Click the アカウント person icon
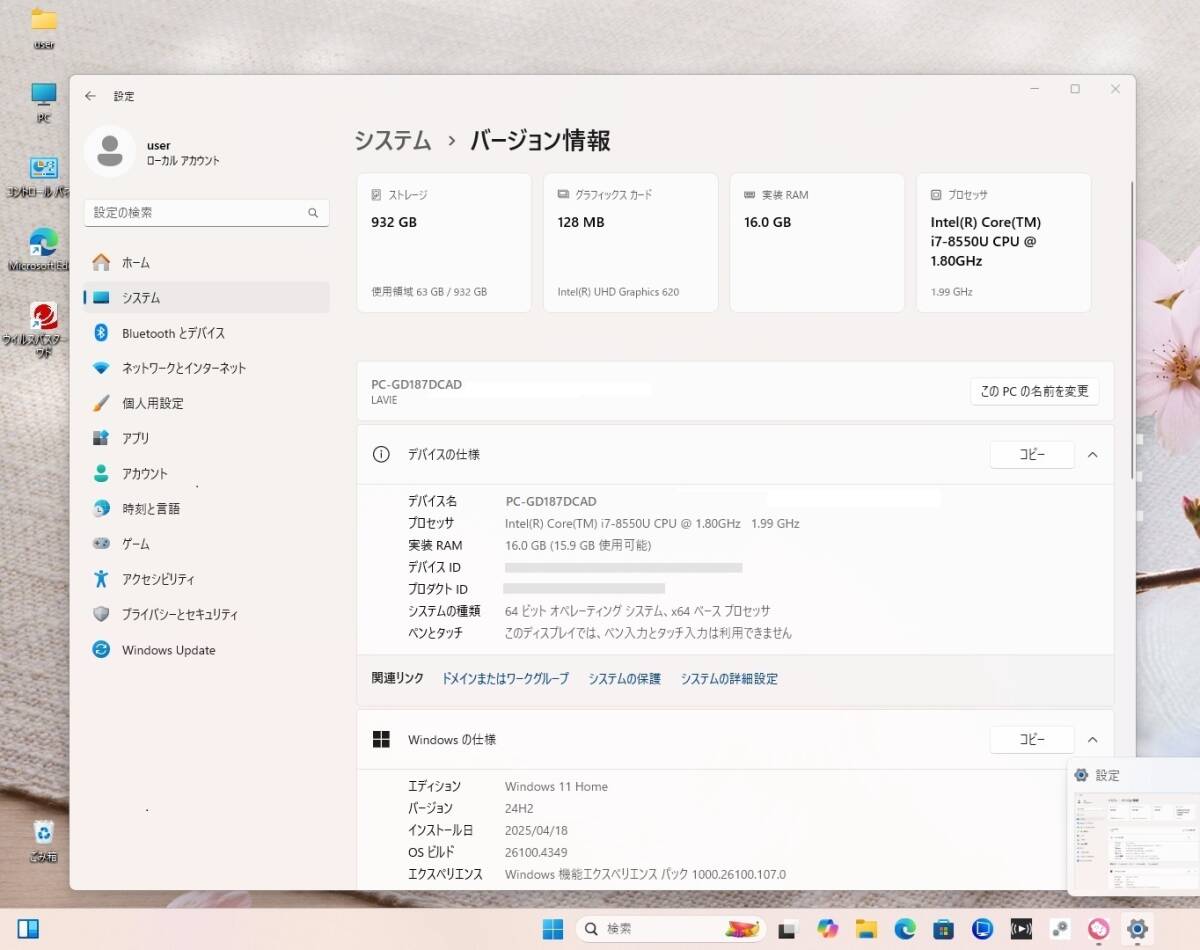This screenshot has height=950, width=1200. pyautogui.click(x=101, y=473)
